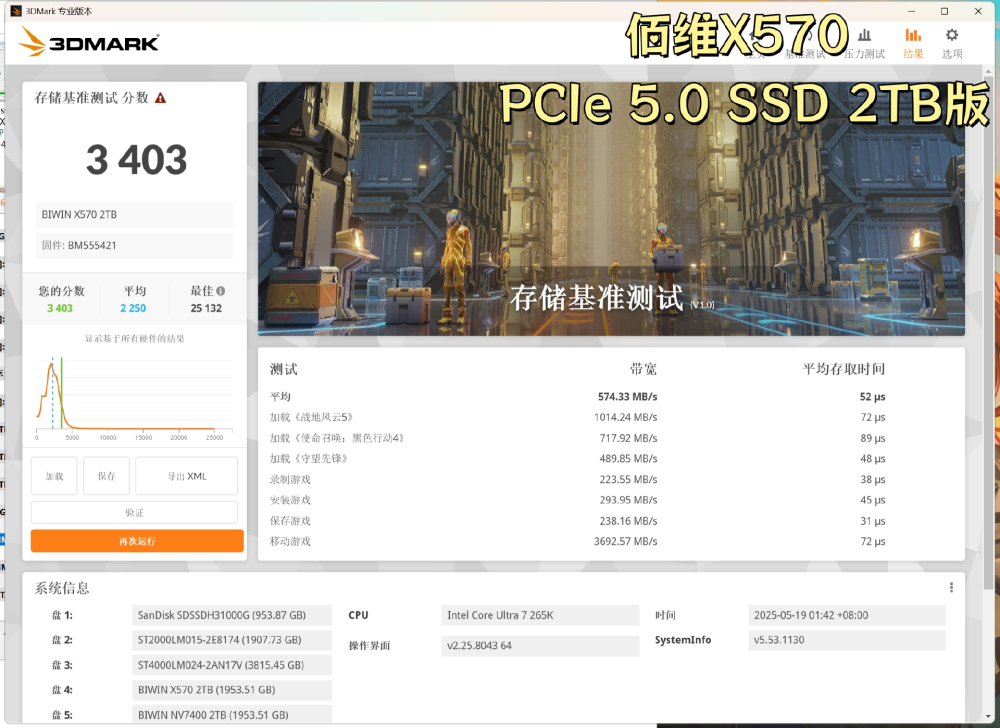
Task: Click the 574.33 MB/s average bandwidth
Action: [x=628, y=397]
